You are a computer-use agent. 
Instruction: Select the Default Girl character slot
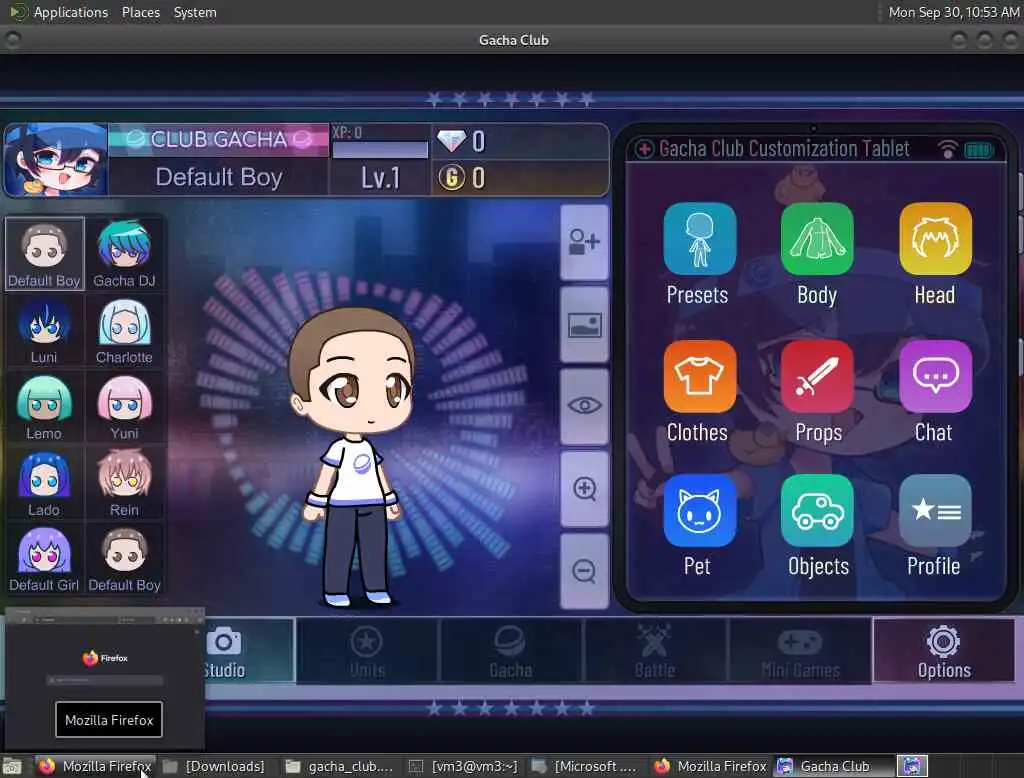click(44, 559)
